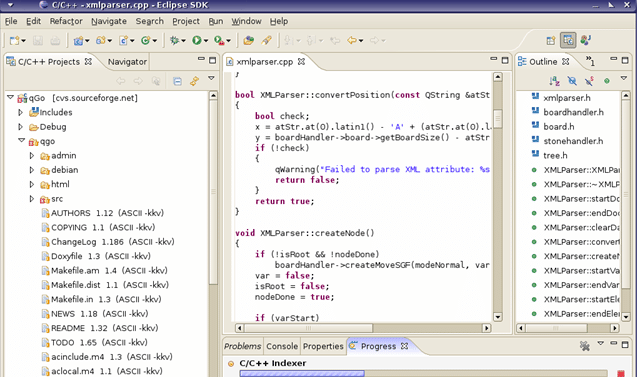637x377 pixels.
Task: Click the xmlparser.cpp file icon on editor tab
Action: tap(230, 62)
